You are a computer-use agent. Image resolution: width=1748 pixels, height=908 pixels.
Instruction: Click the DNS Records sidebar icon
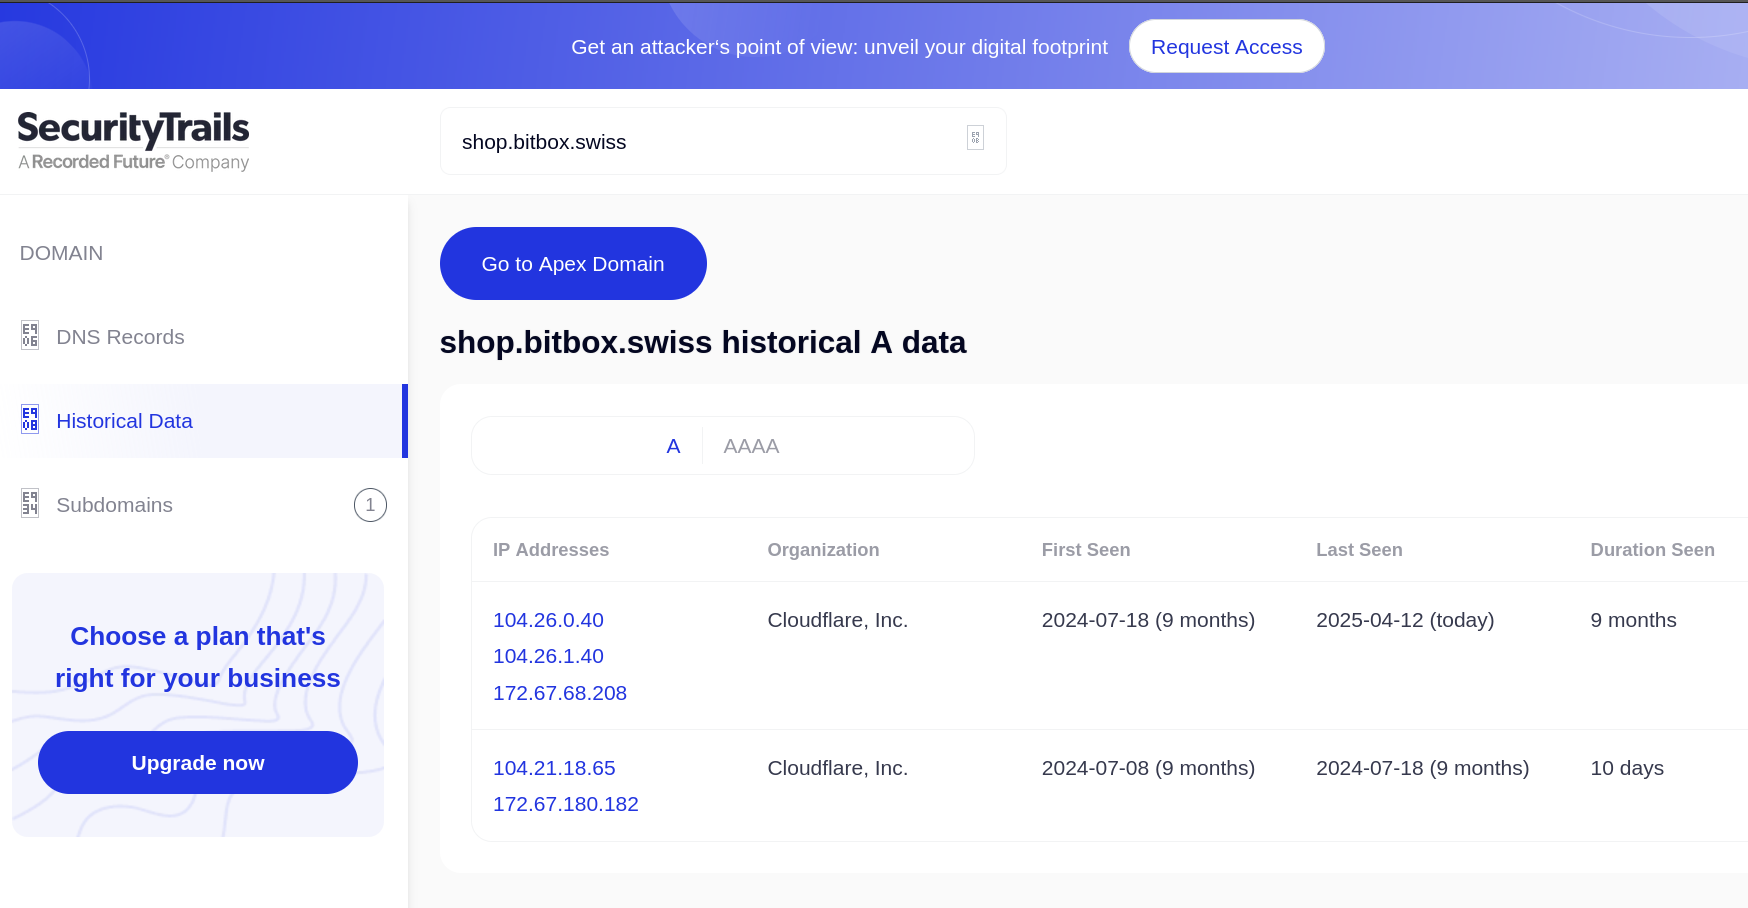(x=30, y=335)
